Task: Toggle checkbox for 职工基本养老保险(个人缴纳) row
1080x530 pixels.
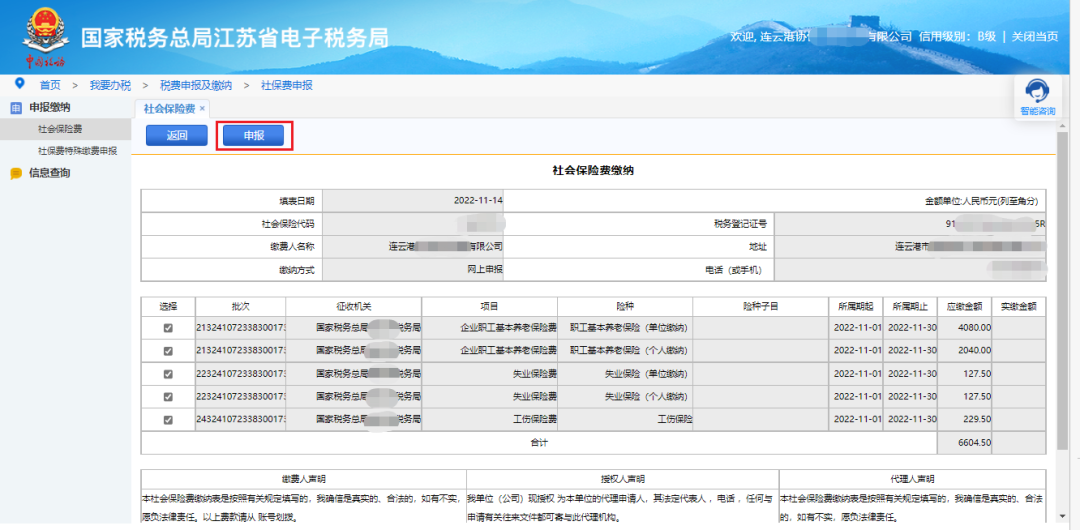Action: pos(168,351)
